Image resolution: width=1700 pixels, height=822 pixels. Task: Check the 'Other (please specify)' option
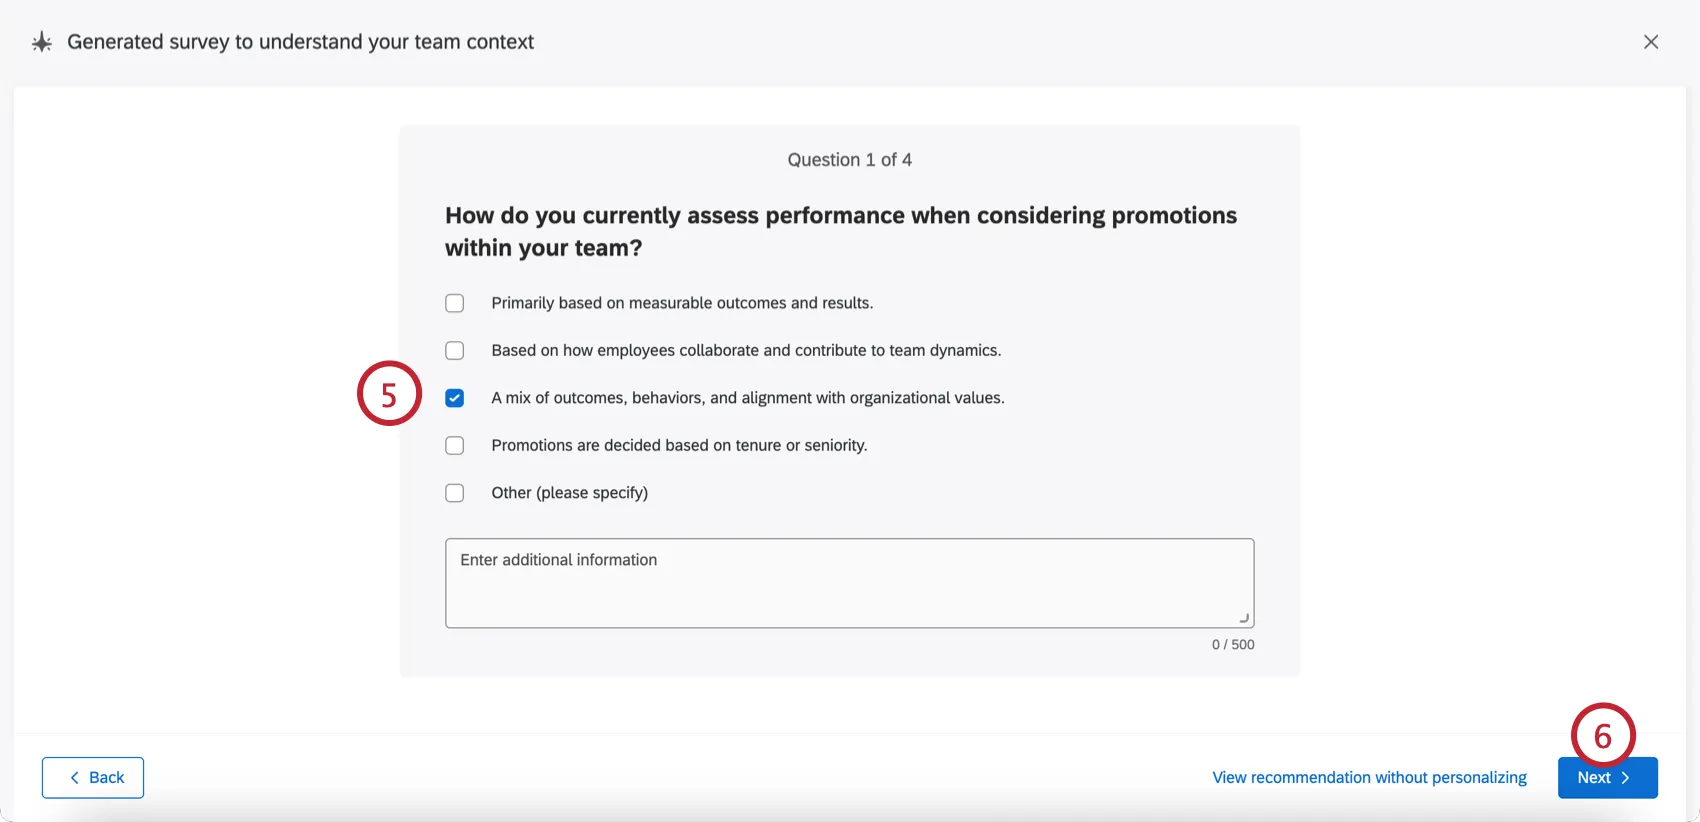click(454, 492)
